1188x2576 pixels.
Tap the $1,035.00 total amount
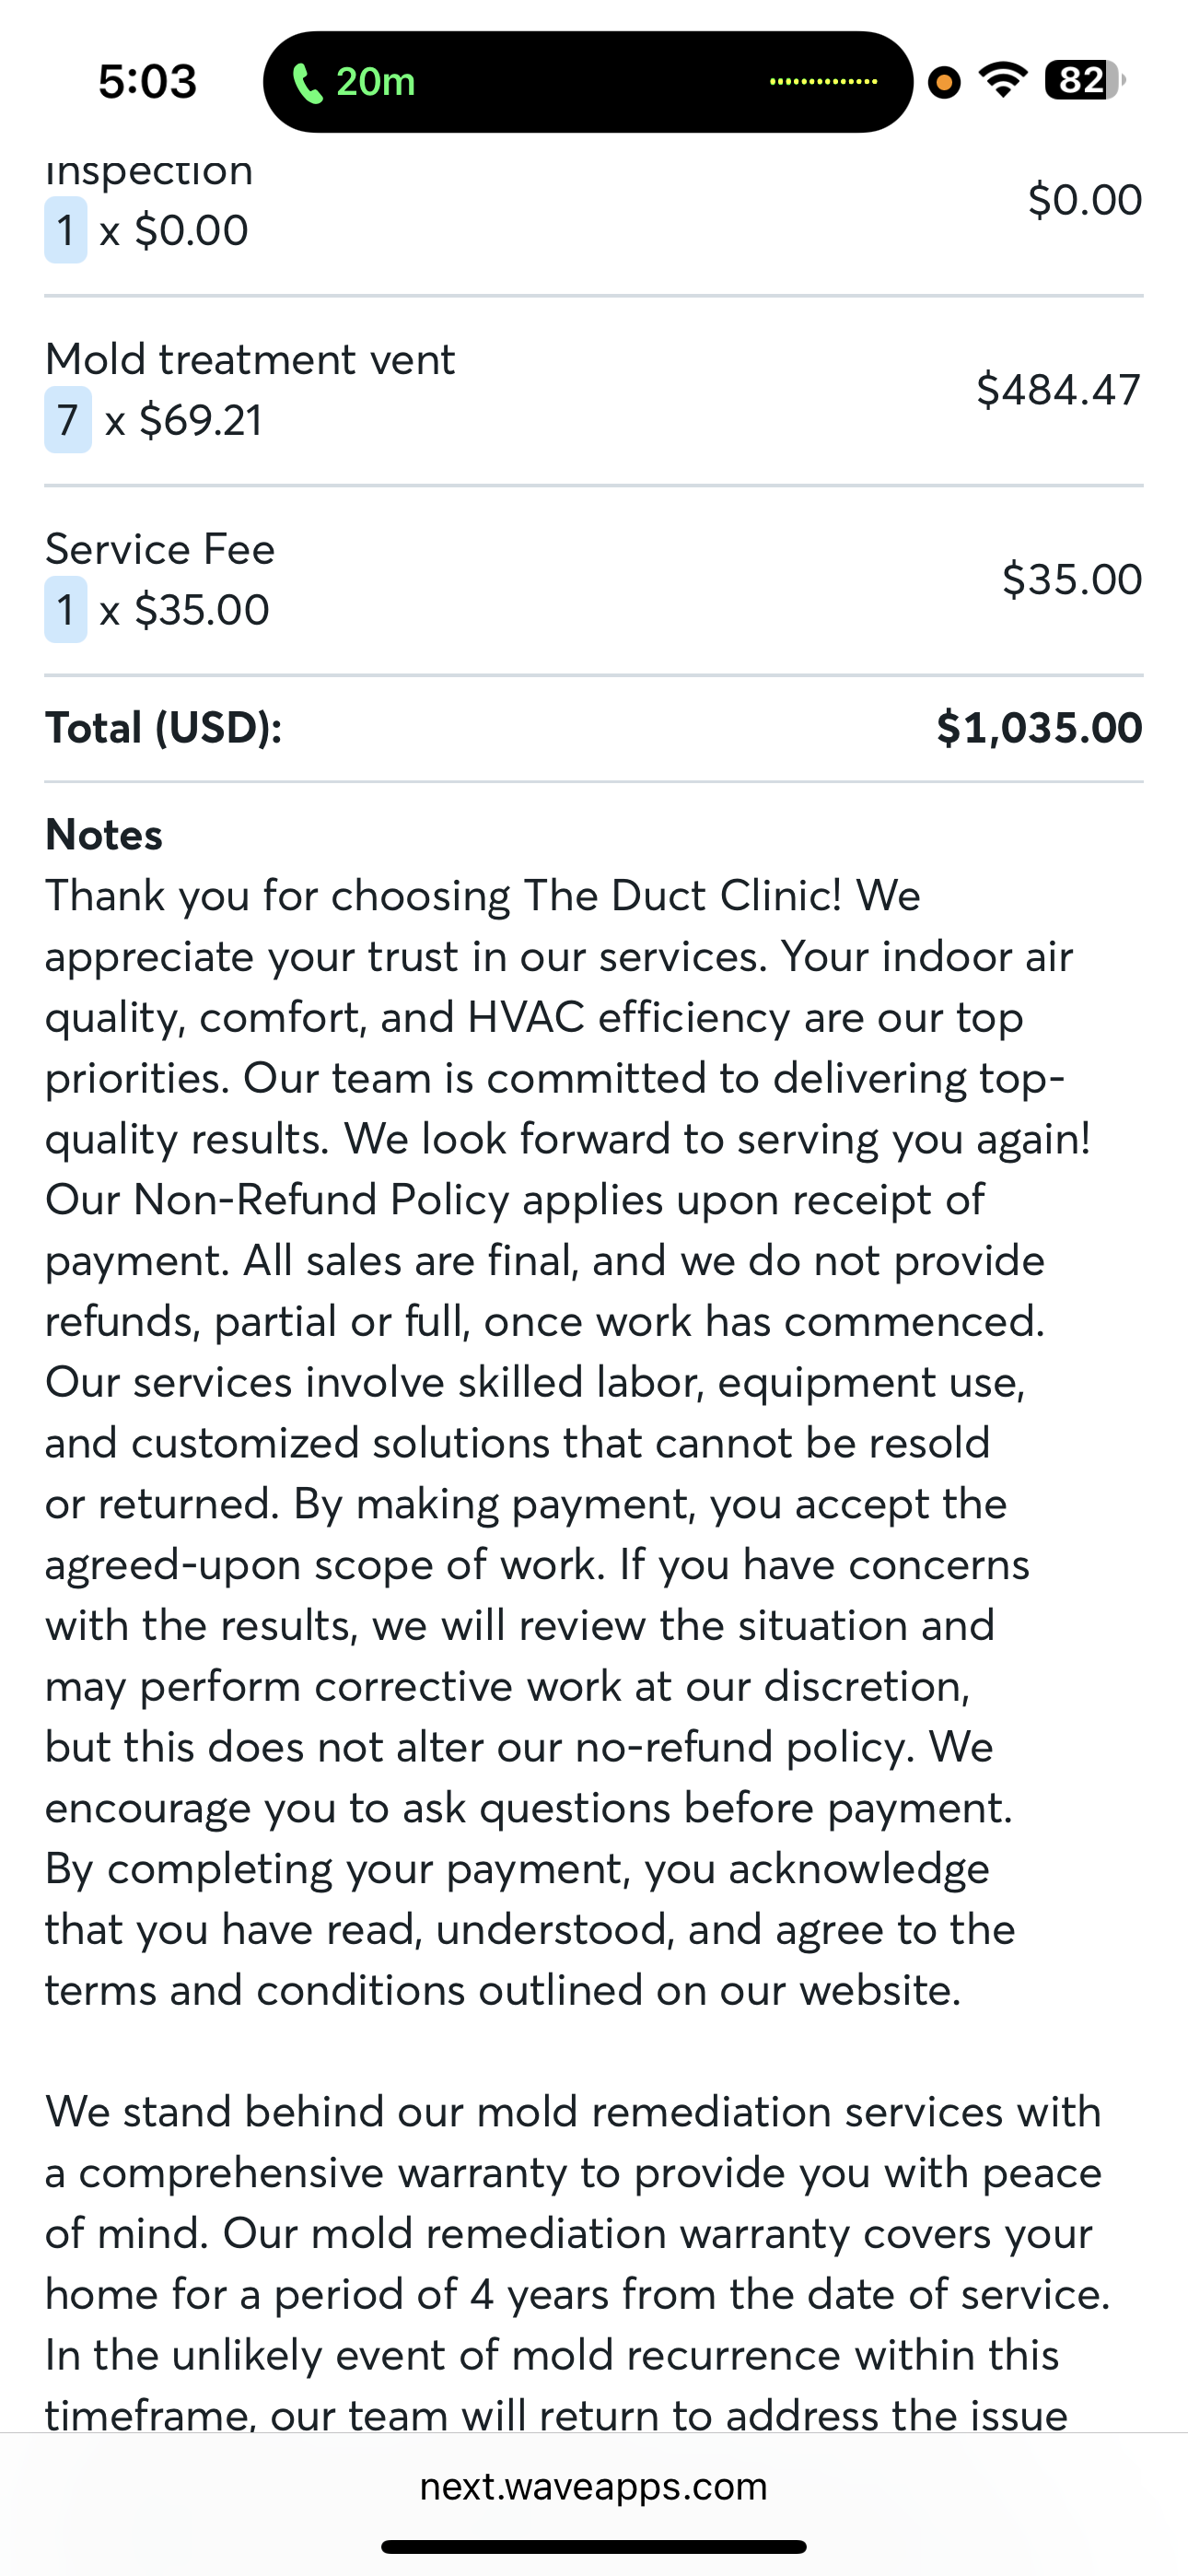coord(1039,728)
